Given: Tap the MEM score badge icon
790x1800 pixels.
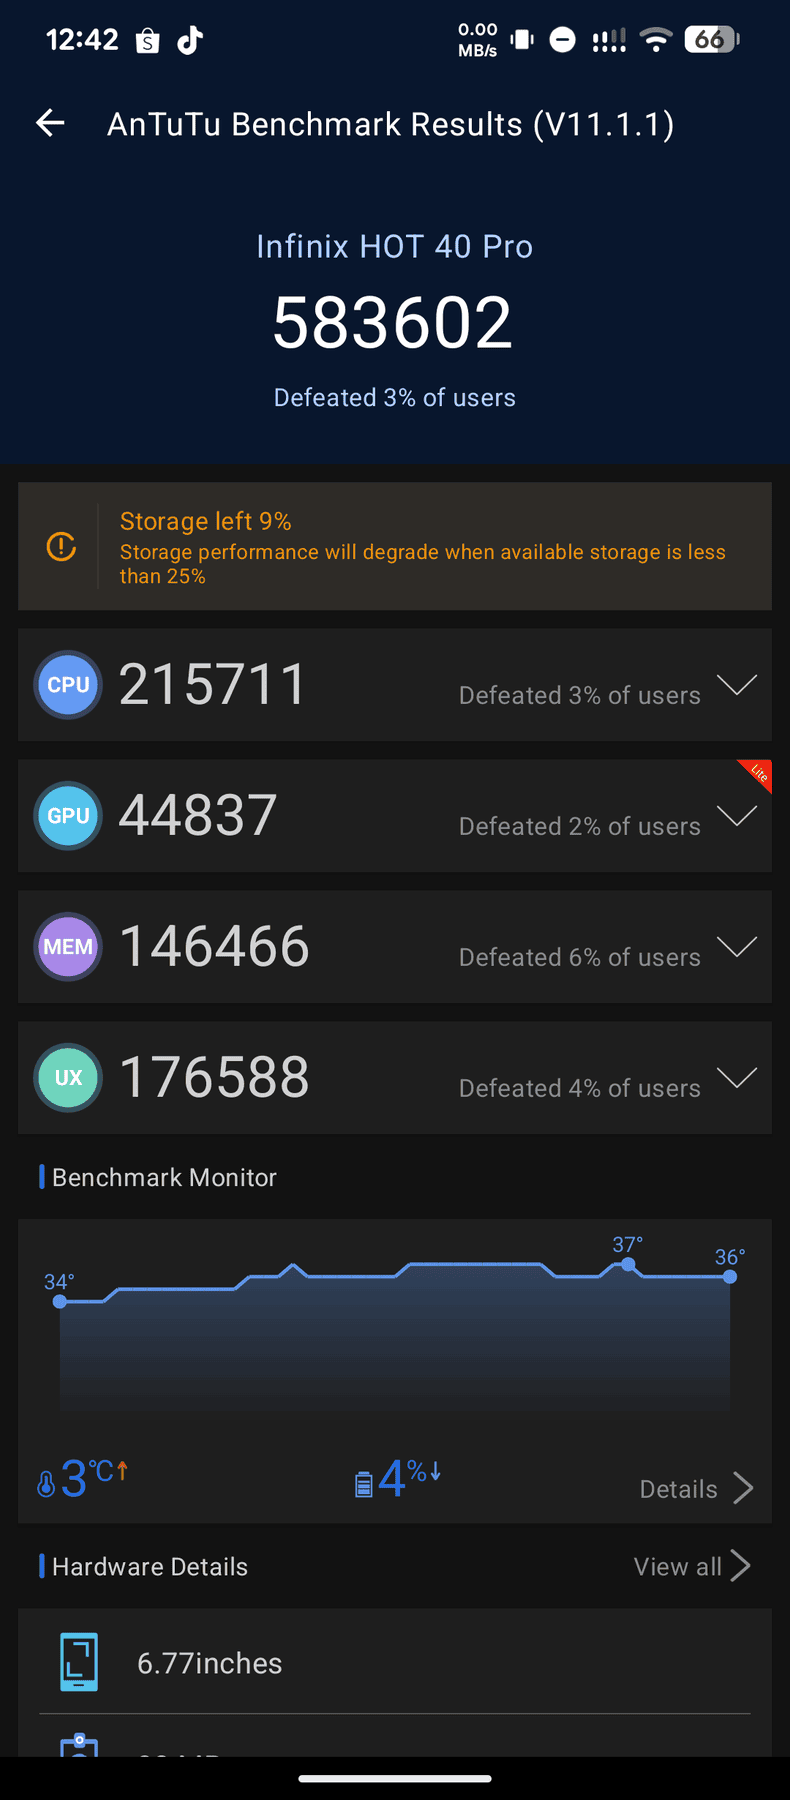Looking at the screenshot, I should pyautogui.click(x=68, y=947).
